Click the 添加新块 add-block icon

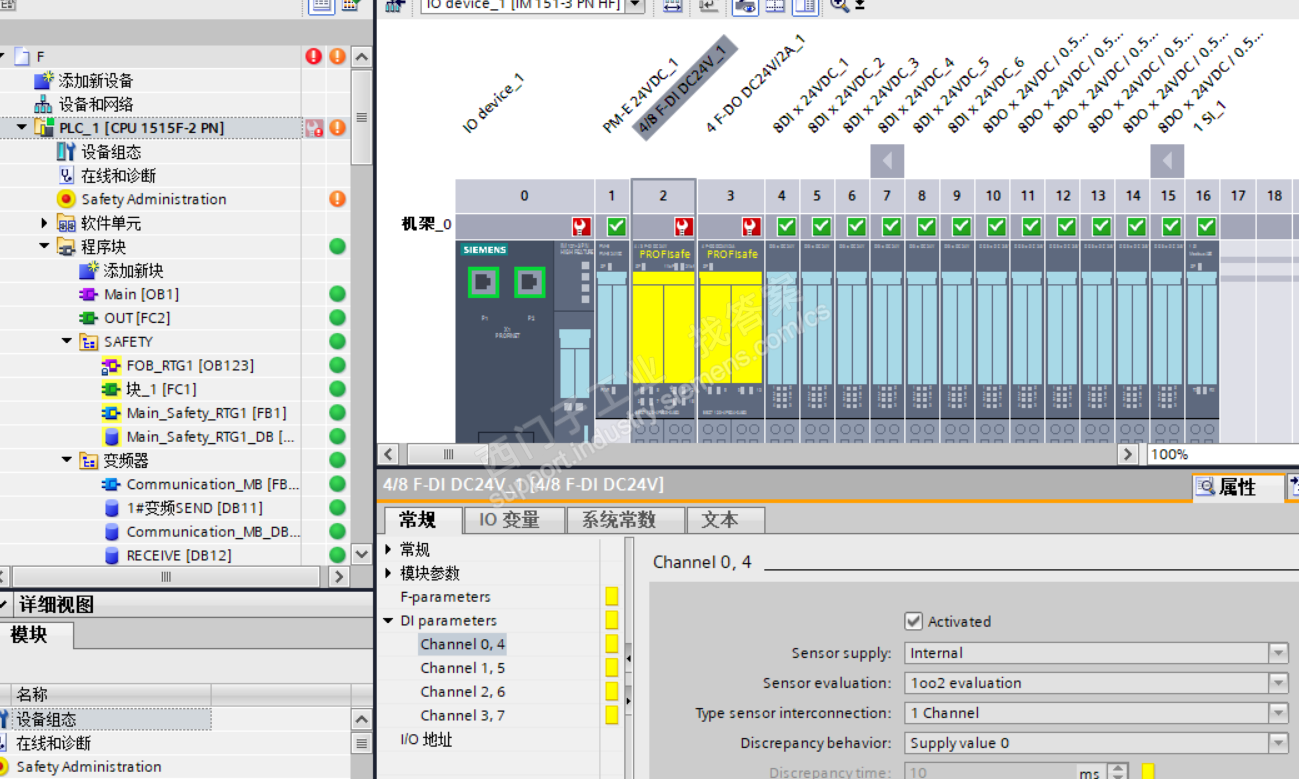tap(89, 270)
